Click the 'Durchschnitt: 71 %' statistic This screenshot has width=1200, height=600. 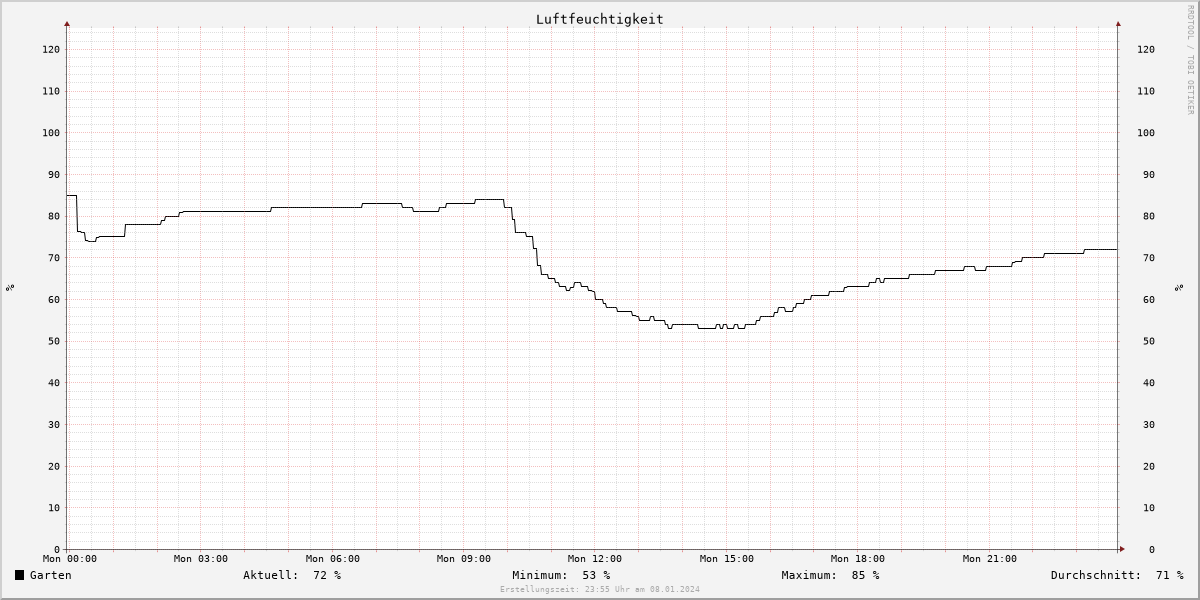click(1117, 575)
